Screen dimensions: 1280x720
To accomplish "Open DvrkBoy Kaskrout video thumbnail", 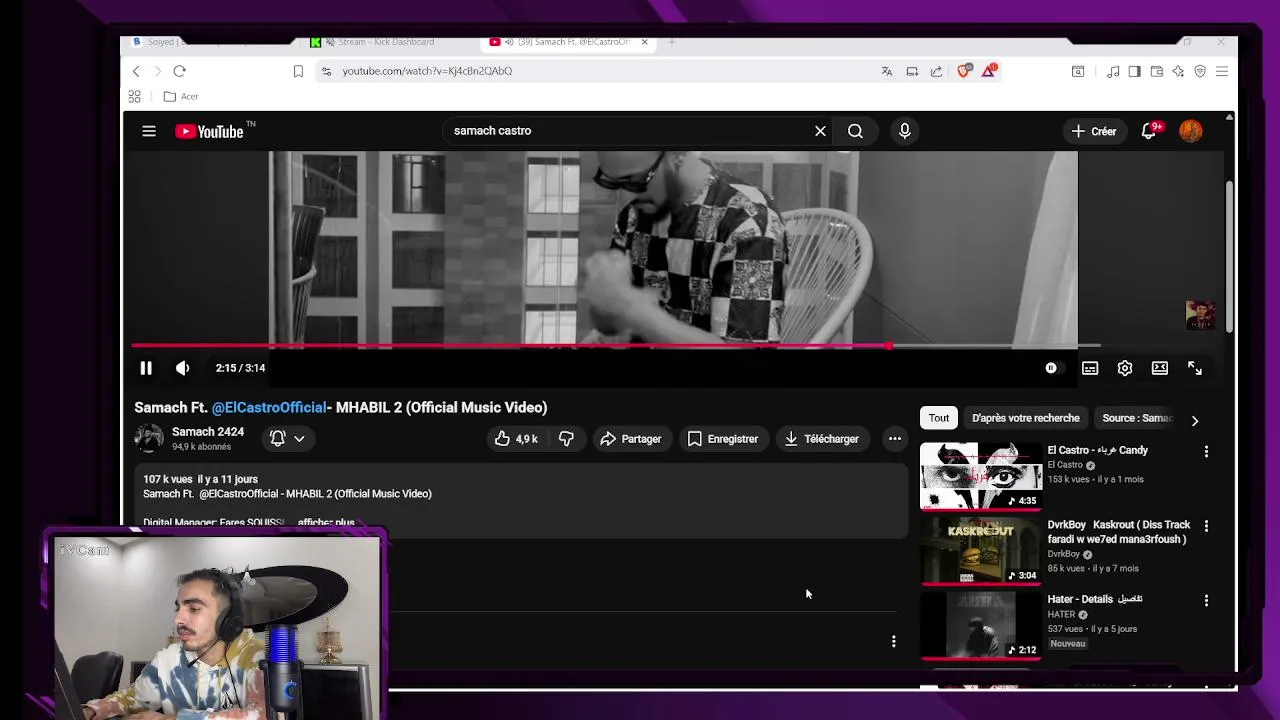I will point(981,550).
